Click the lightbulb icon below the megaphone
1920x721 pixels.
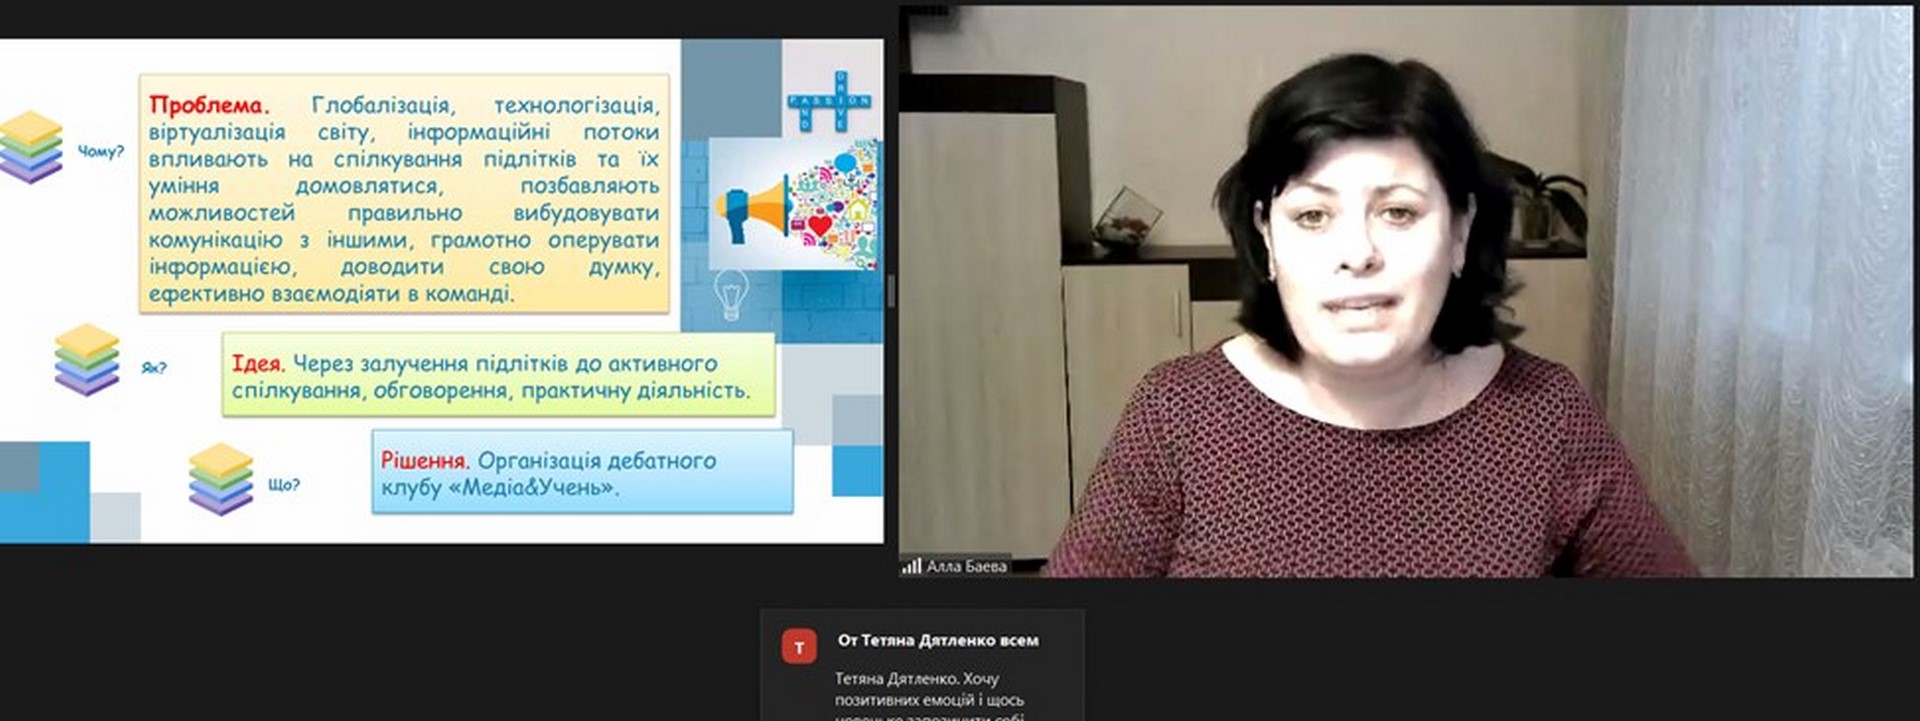tap(730, 294)
